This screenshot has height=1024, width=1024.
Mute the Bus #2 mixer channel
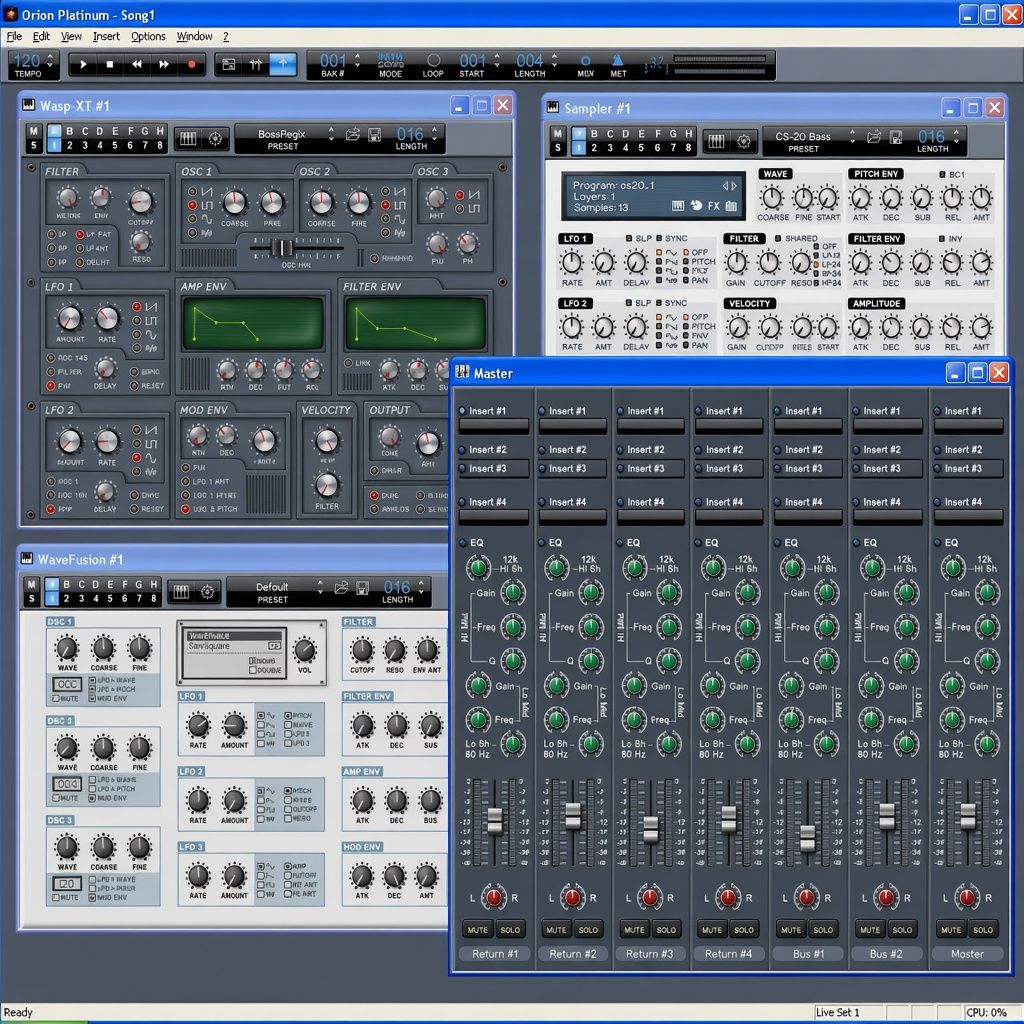[x=871, y=930]
